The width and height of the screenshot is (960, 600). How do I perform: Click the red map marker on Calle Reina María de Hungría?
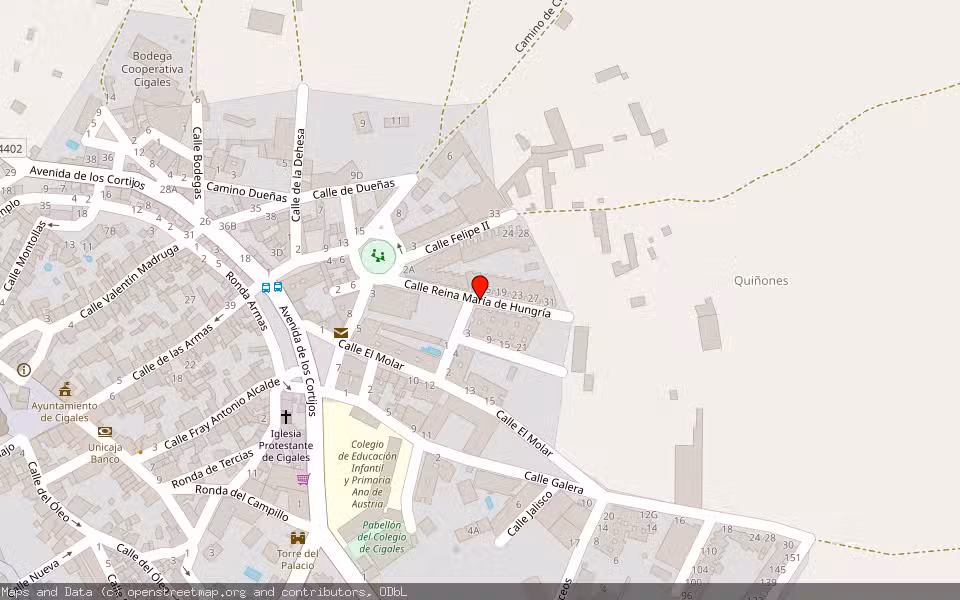[482, 284]
